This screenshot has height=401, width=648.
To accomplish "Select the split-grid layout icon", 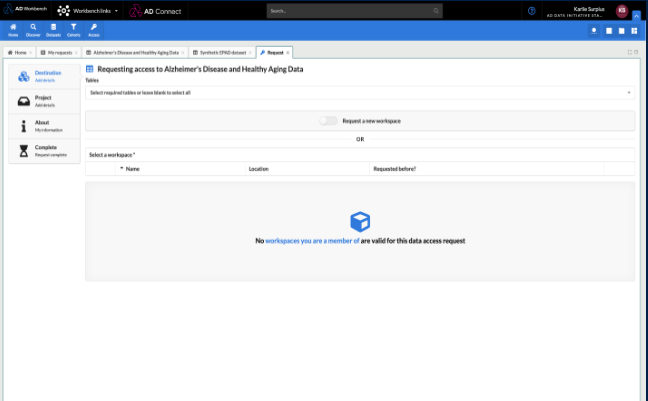I will click(x=634, y=31).
